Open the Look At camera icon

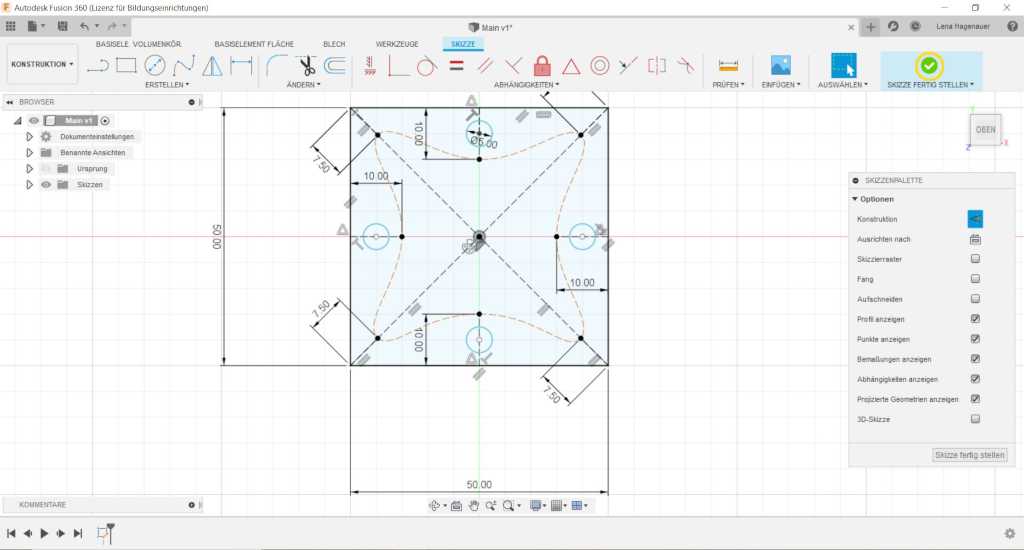coord(456,506)
